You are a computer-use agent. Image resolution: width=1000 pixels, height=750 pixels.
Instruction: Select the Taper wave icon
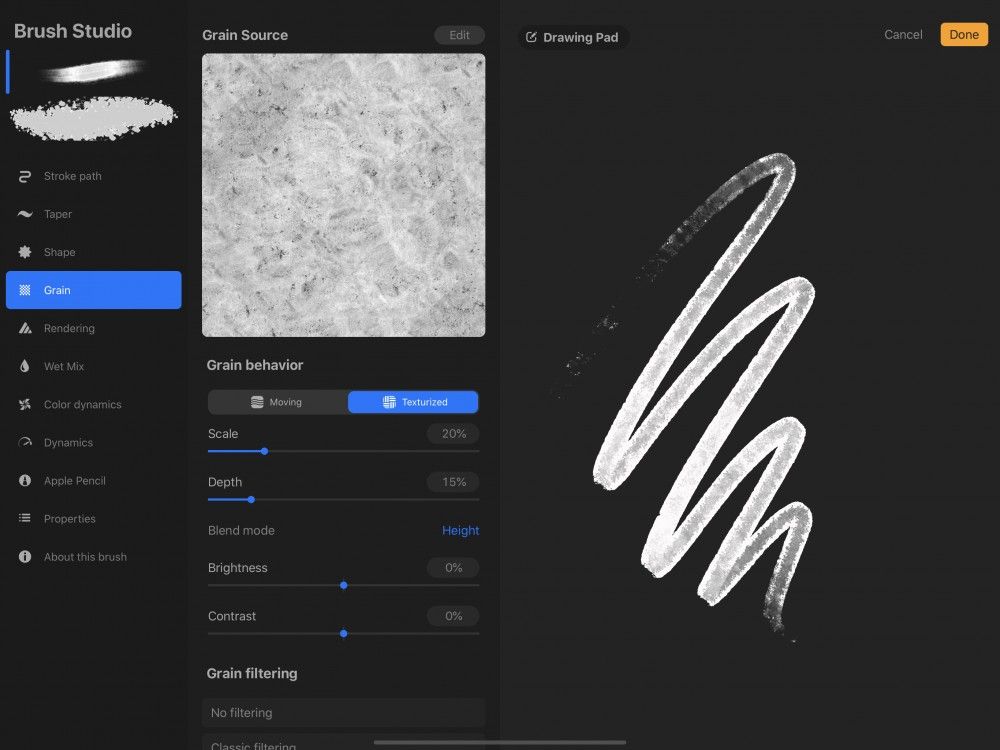tap(25, 214)
